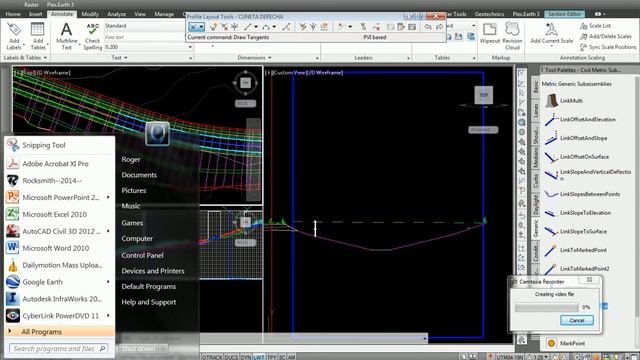640x360 pixels.
Task: Run Check Spelling from the ribbon
Action: [93, 36]
